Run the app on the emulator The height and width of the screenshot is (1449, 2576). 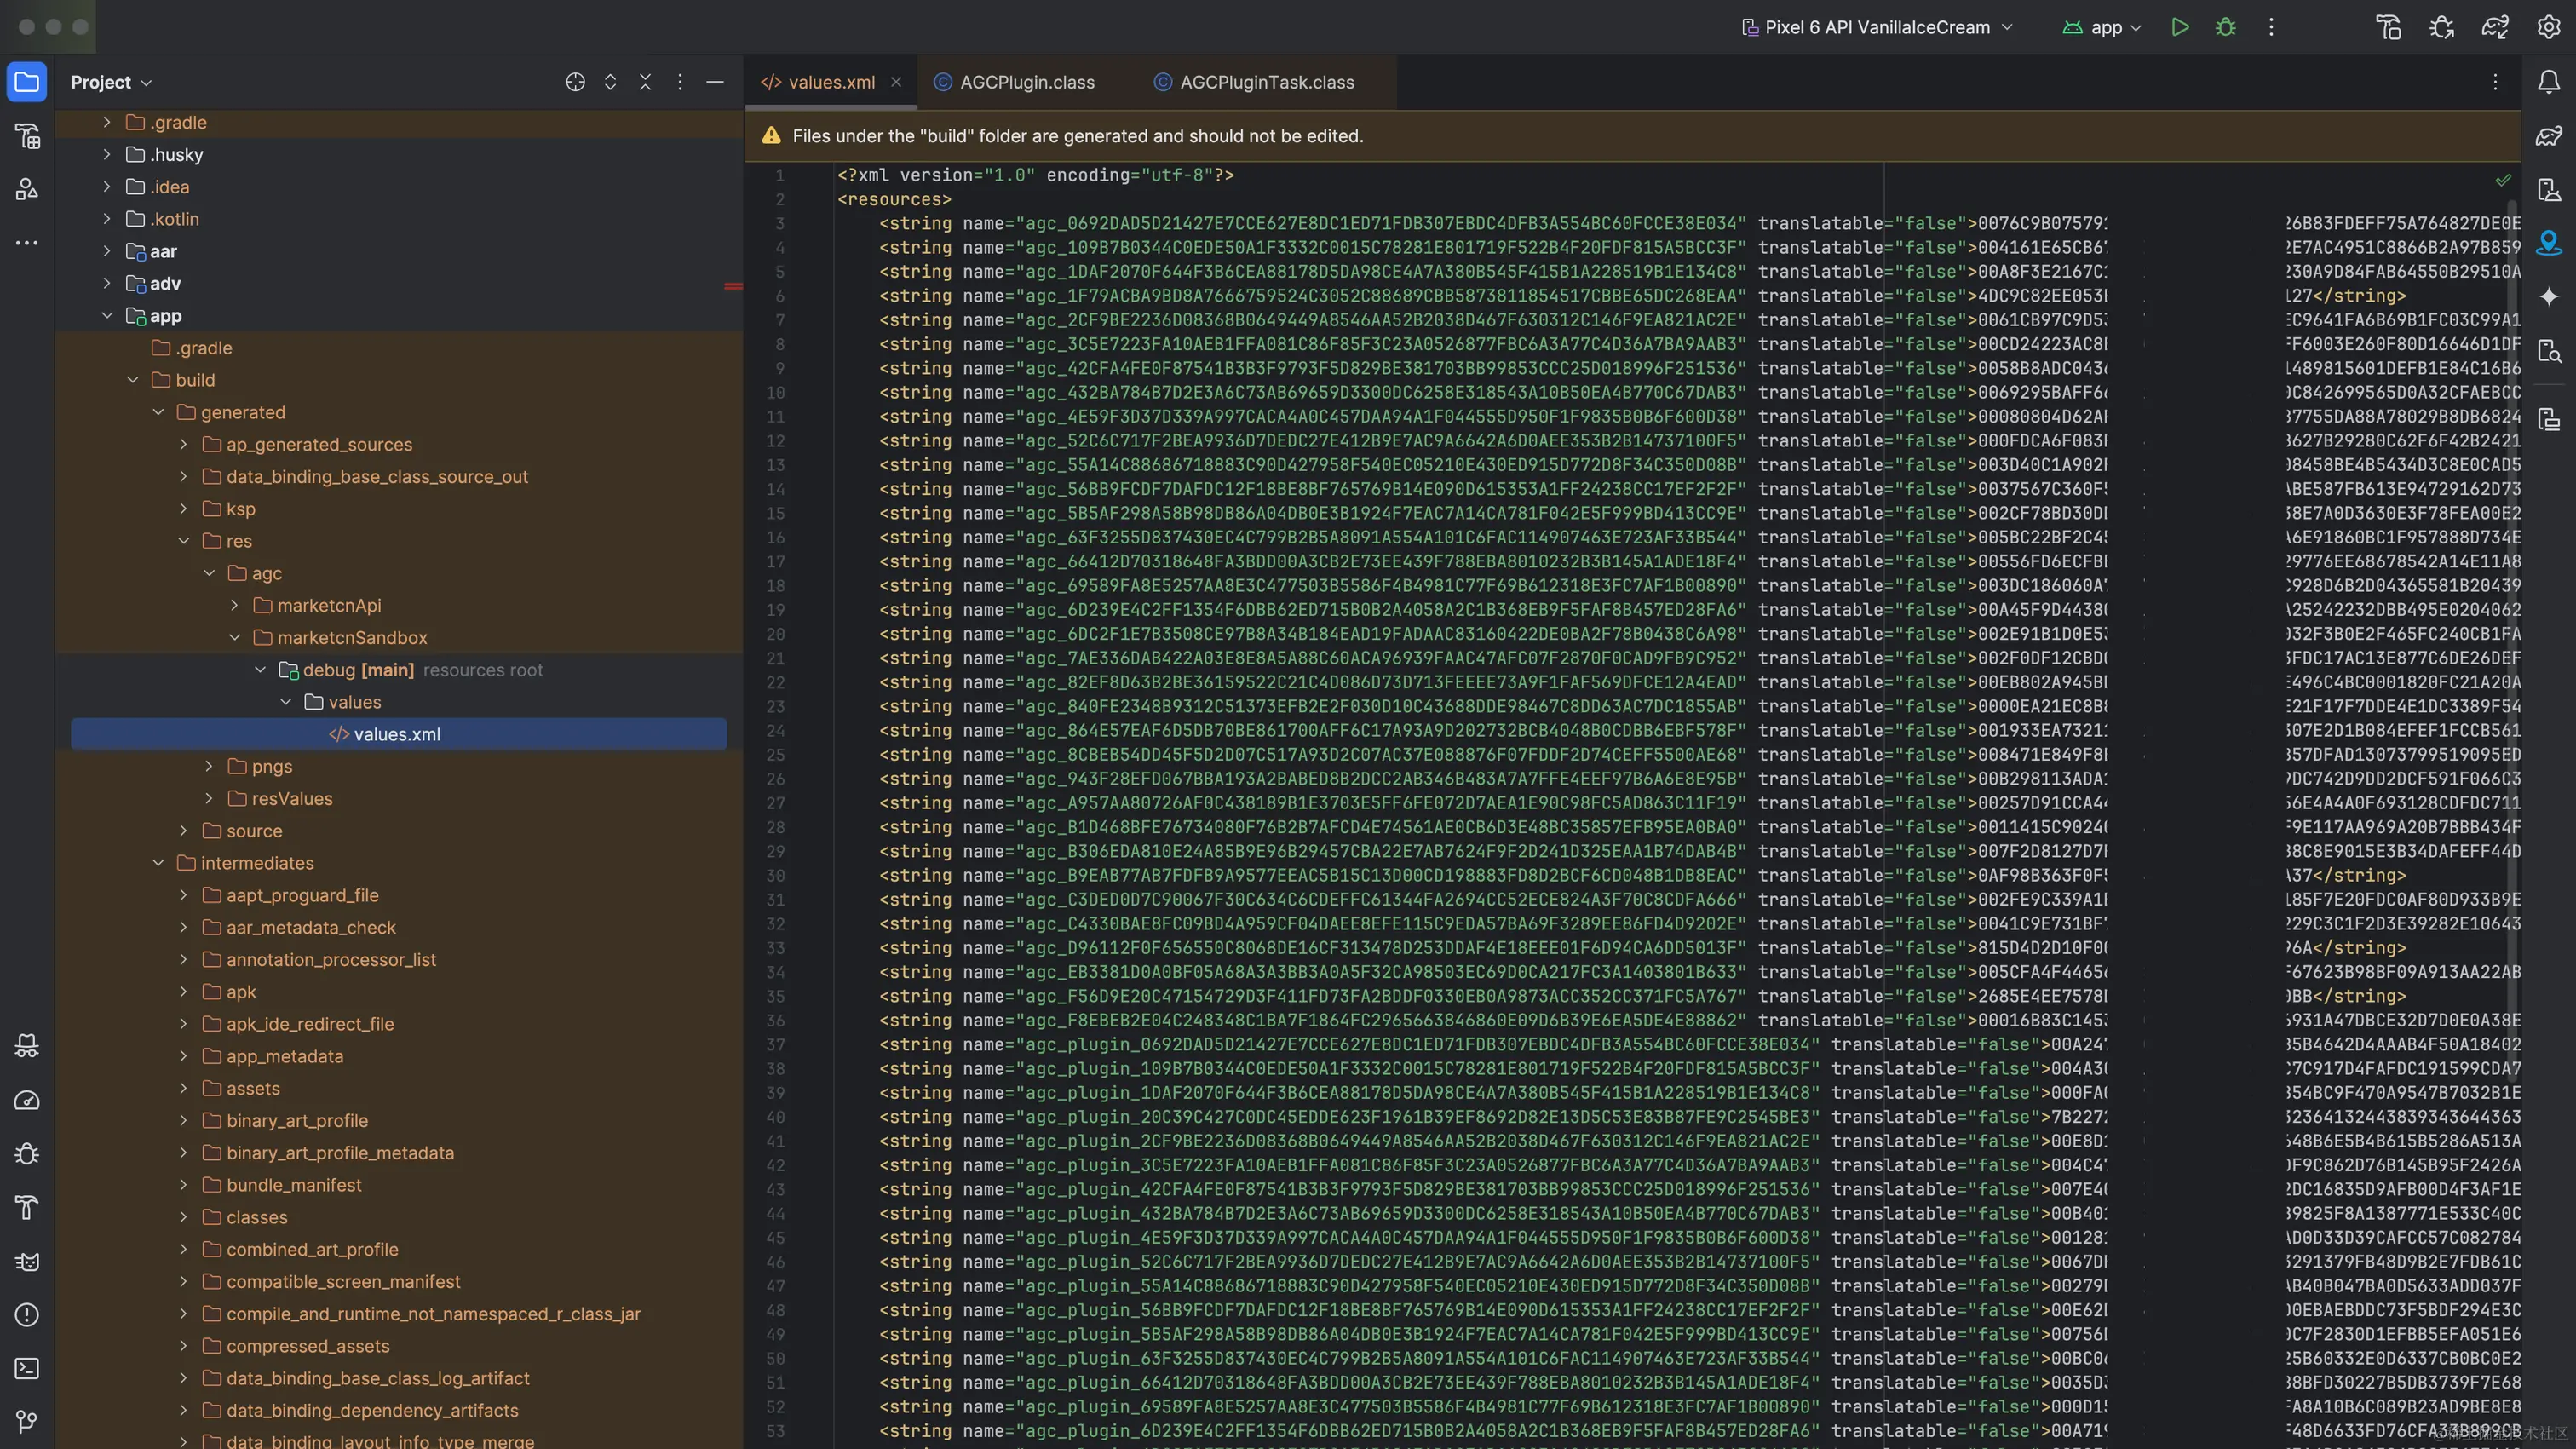[2181, 27]
